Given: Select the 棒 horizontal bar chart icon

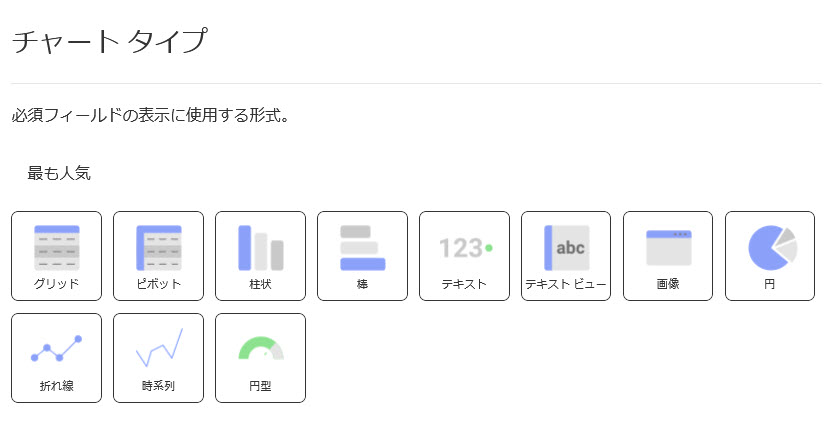Looking at the screenshot, I should click(x=362, y=247).
